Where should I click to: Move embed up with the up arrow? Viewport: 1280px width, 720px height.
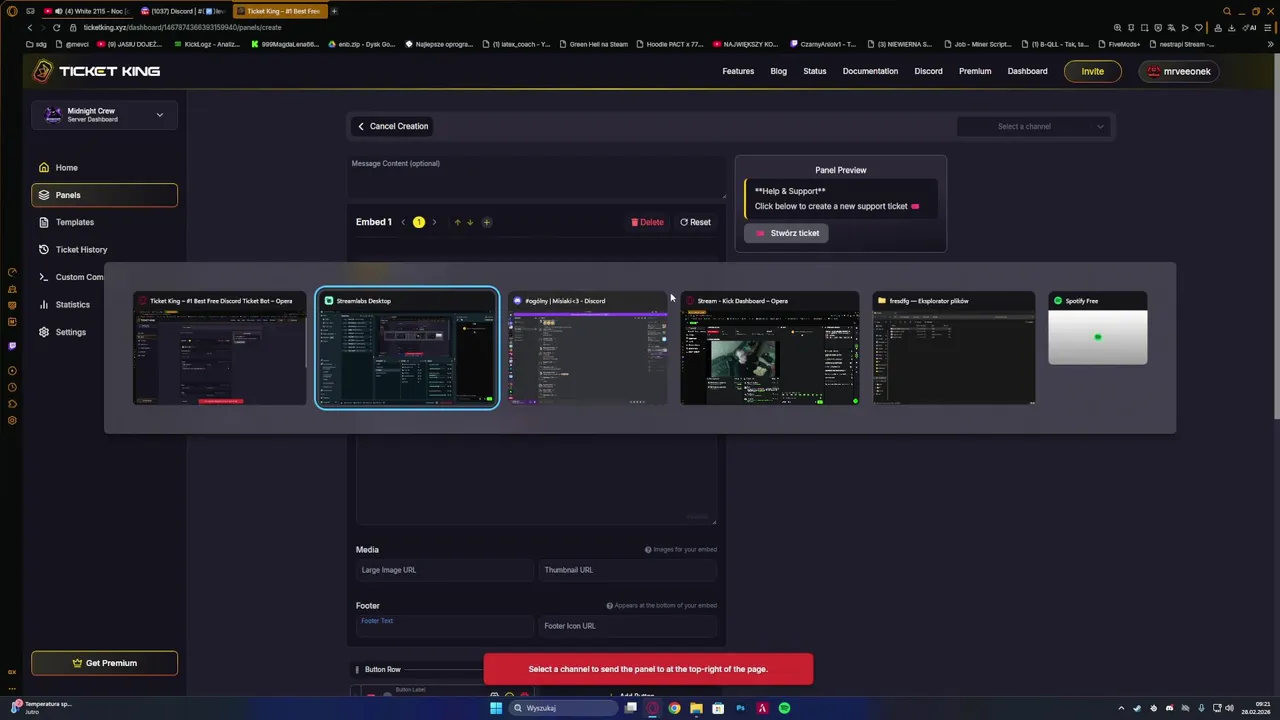[x=458, y=222]
